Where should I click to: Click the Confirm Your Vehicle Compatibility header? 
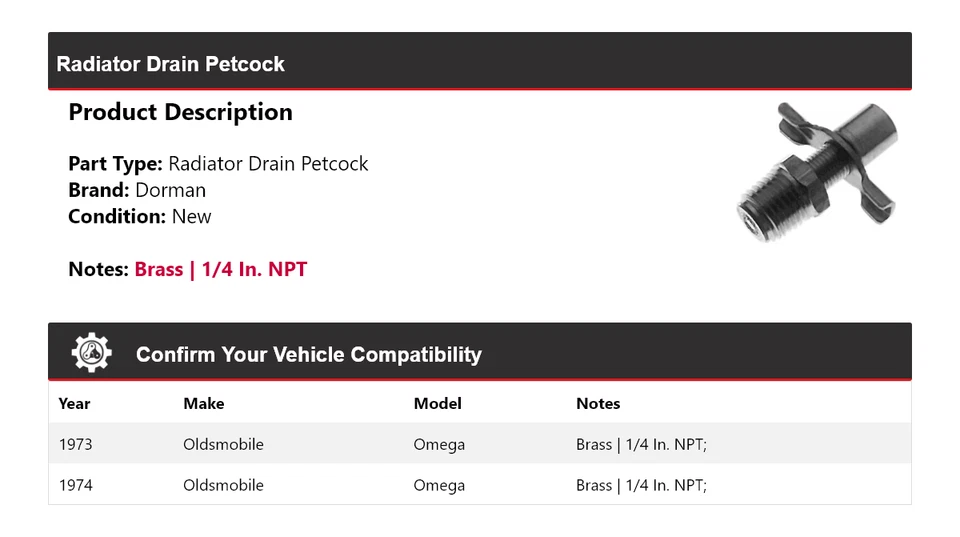308,355
